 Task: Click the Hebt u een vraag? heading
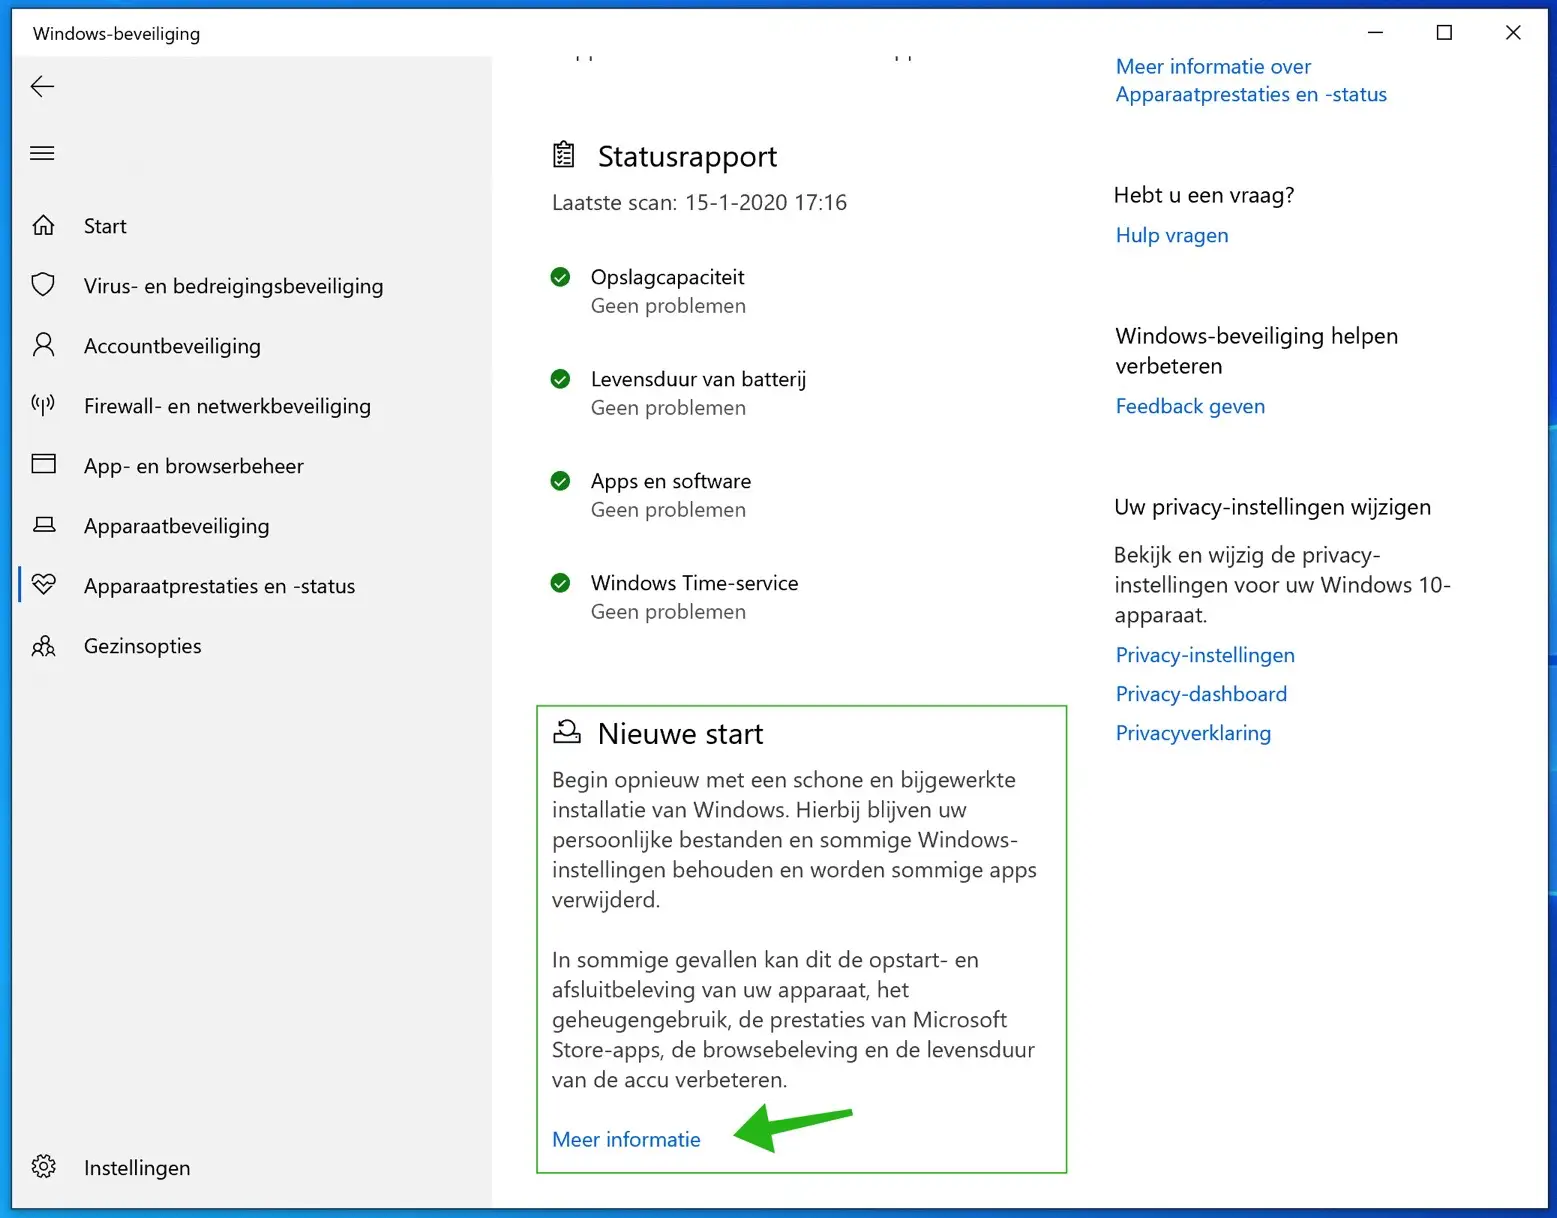1204,195
